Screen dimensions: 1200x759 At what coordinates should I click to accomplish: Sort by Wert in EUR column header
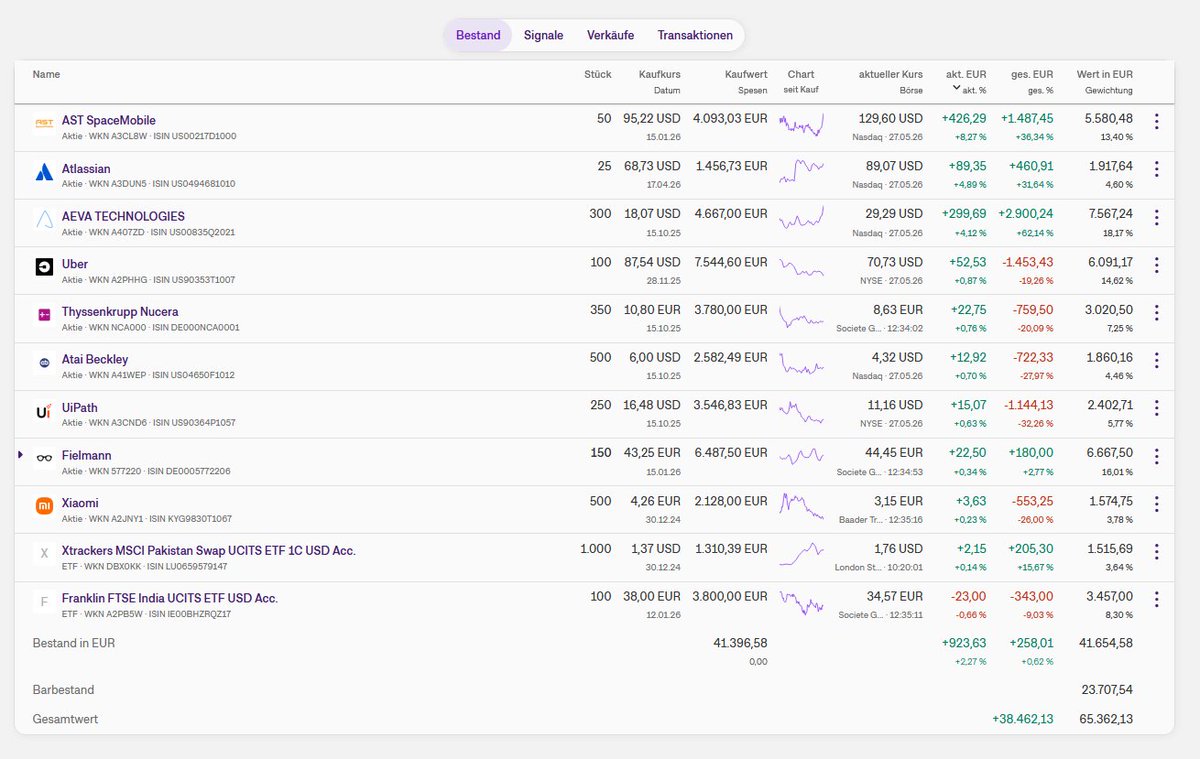(x=1105, y=74)
